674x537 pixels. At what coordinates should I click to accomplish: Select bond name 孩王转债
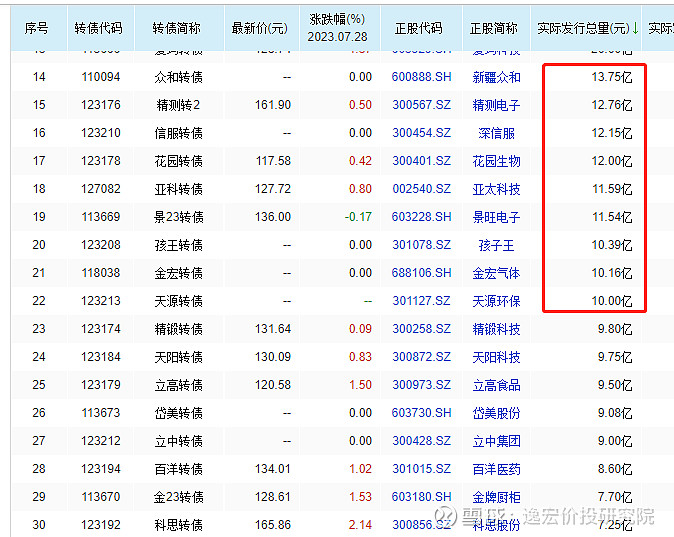click(178, 245)
